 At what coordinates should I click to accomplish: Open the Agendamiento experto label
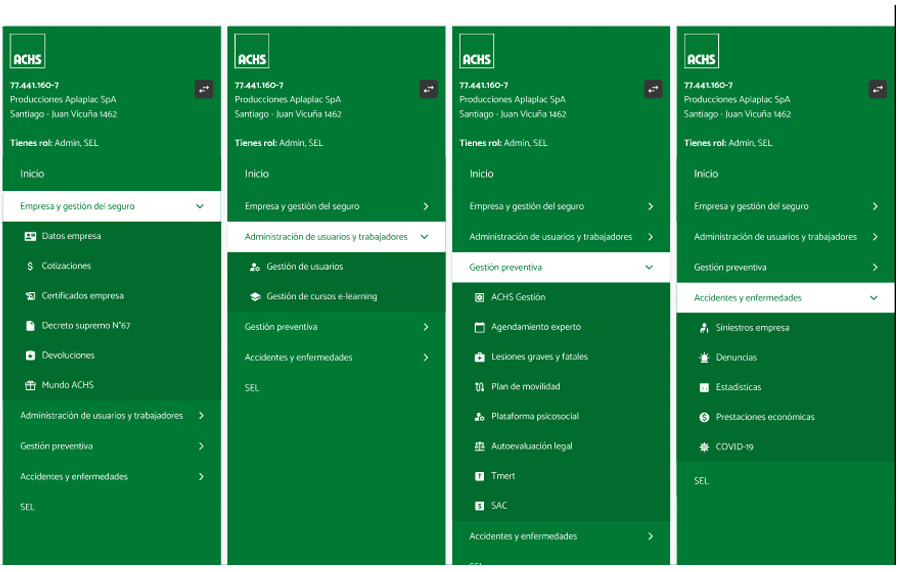coord(536,327)
